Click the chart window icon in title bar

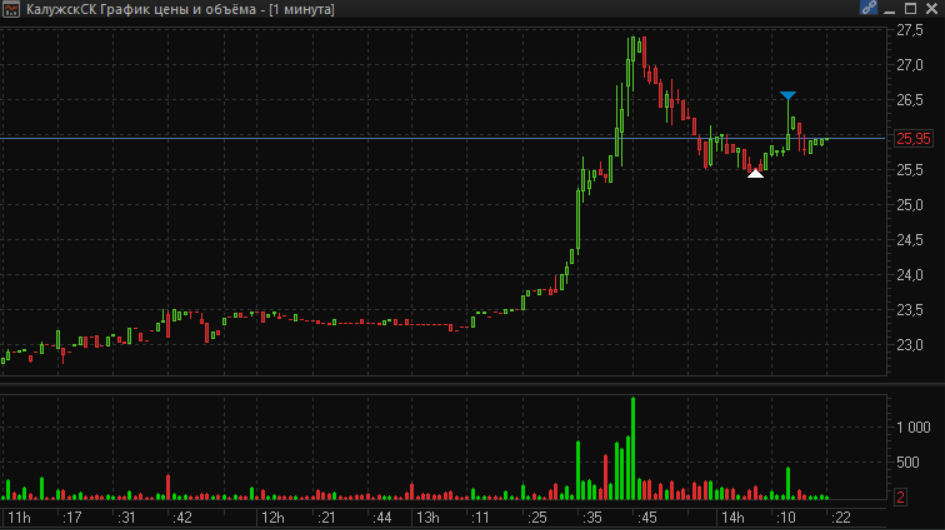11,9
